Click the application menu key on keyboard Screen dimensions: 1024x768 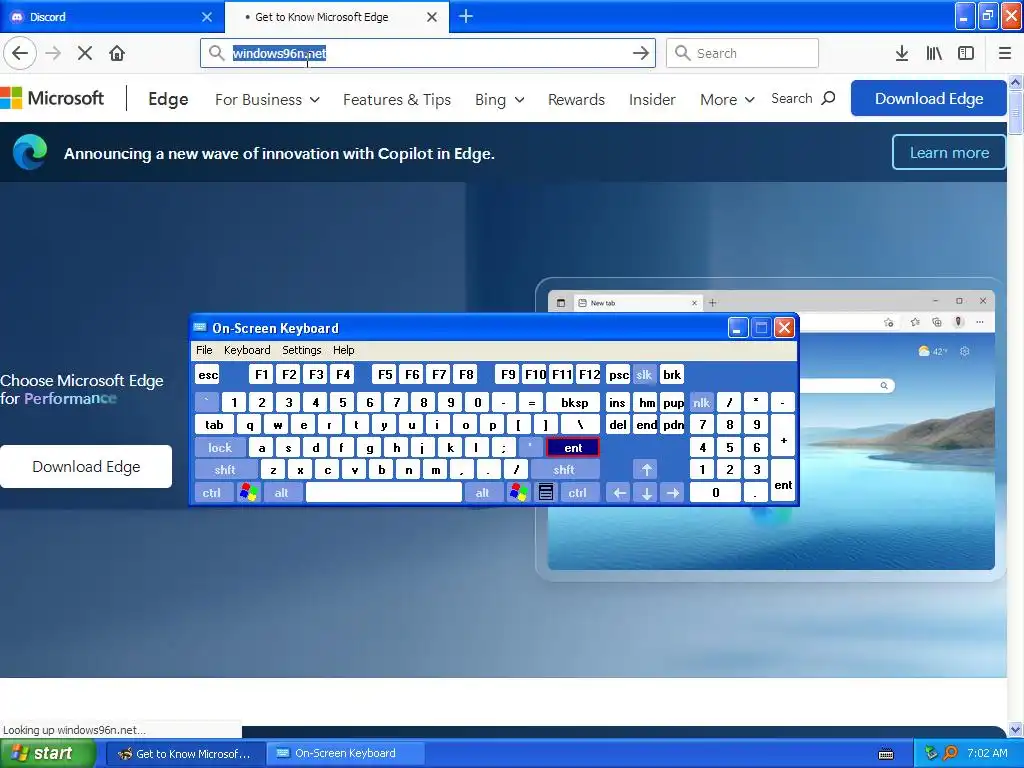click(x=546, y=492)
